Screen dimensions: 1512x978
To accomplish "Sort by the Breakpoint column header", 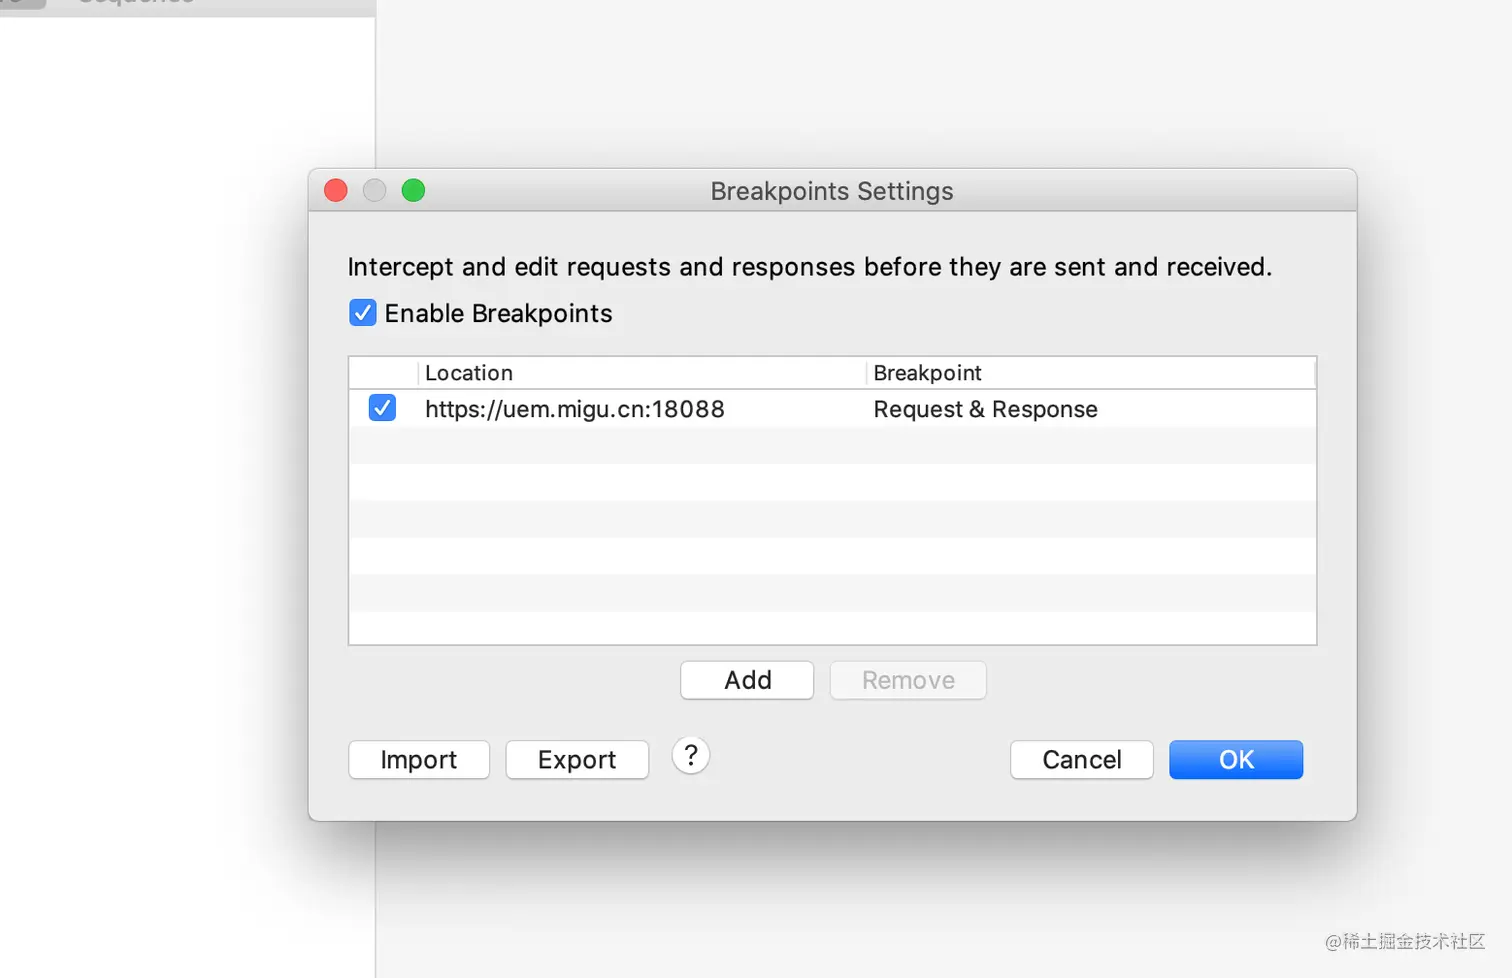I will 1091,373.
